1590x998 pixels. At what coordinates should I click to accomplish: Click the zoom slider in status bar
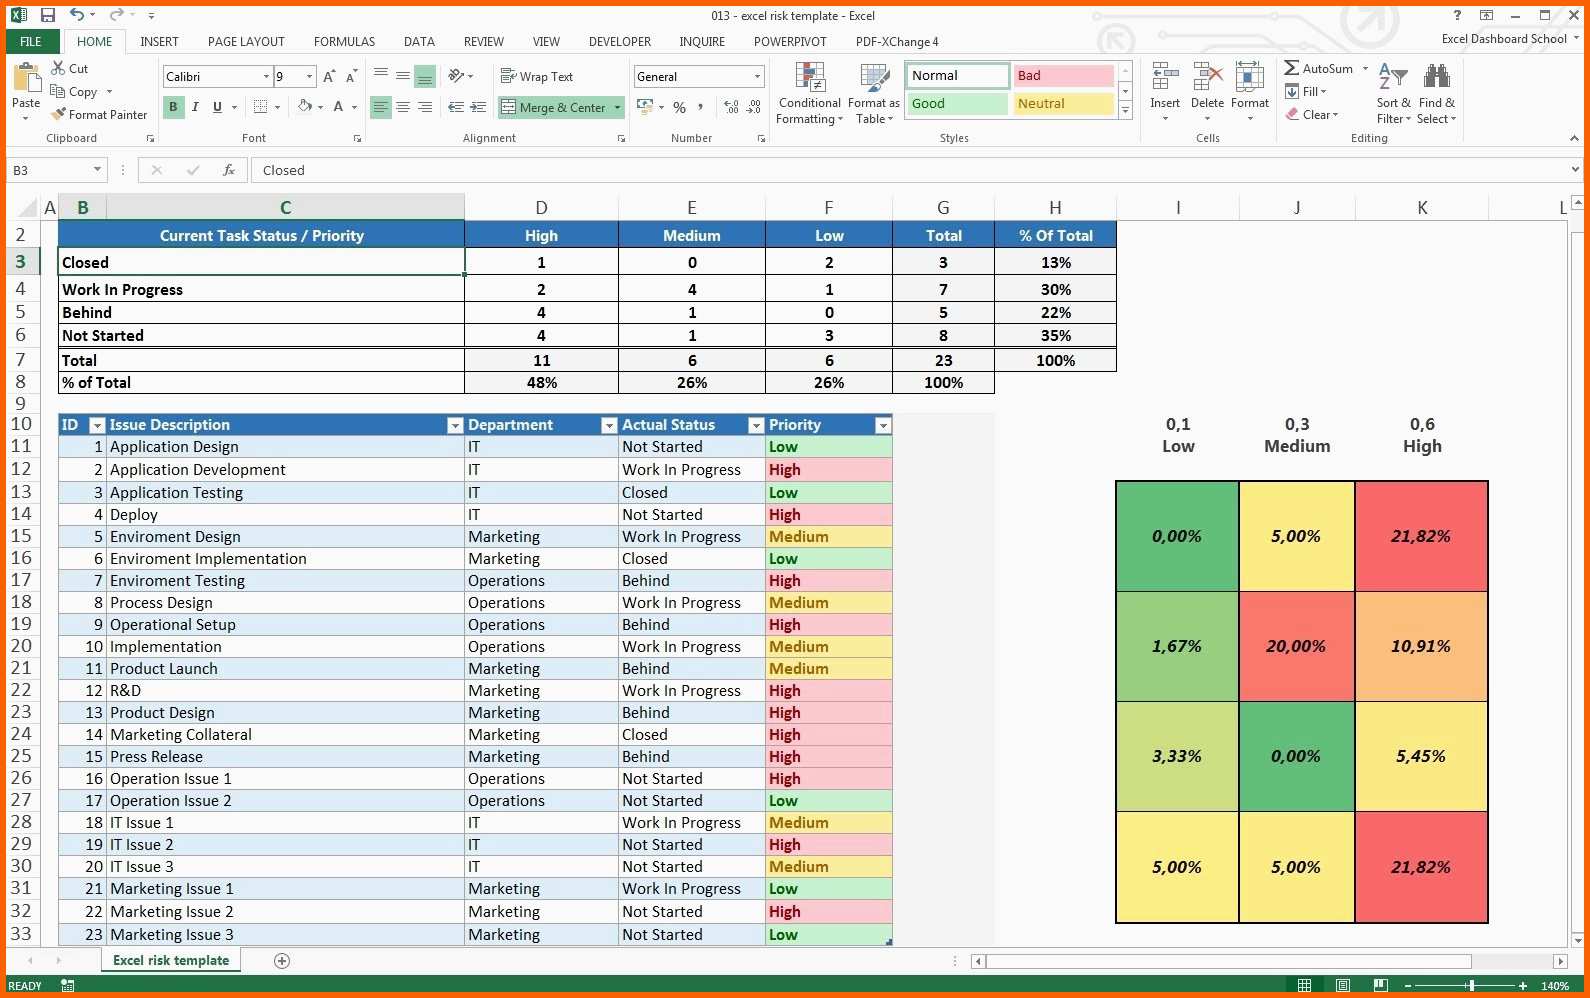point(1470,986)
